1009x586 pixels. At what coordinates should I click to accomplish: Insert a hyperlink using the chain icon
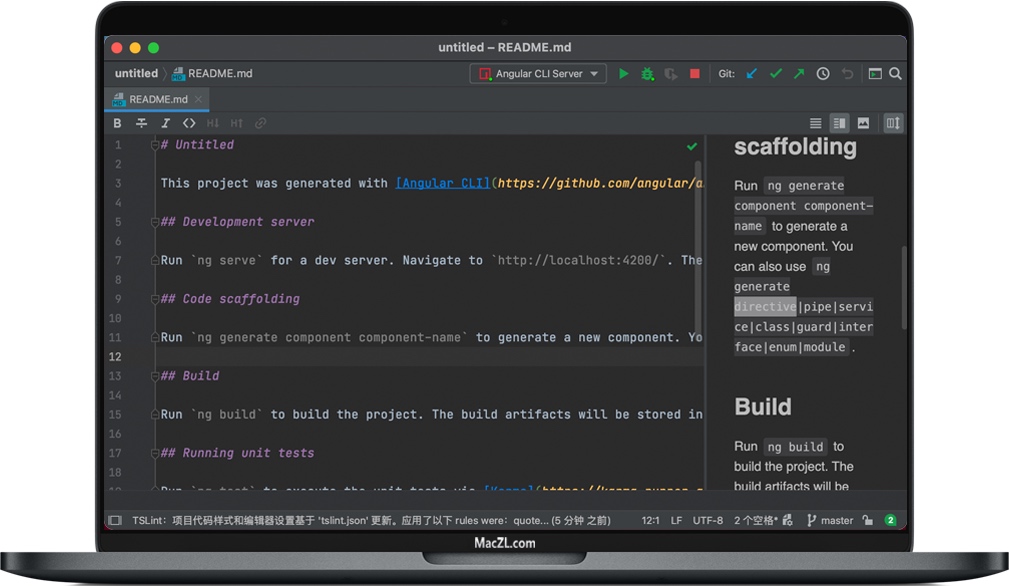click(x=262, y=122)
